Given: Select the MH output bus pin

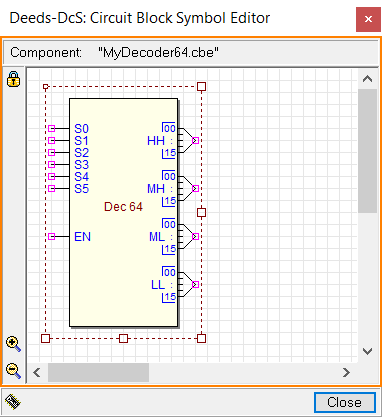Looking at the screenshot, I should (196, 188).
